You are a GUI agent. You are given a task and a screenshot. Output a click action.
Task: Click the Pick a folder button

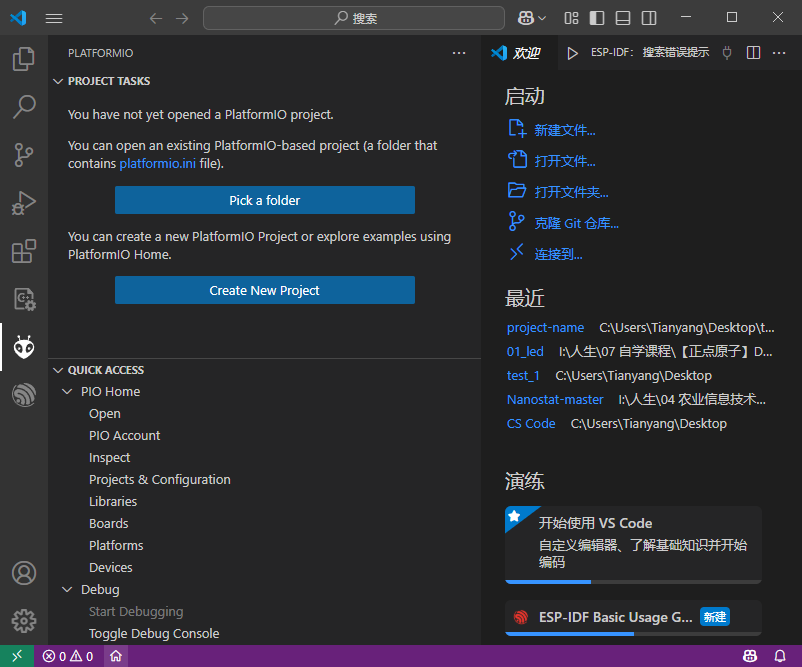coord(264,200)
